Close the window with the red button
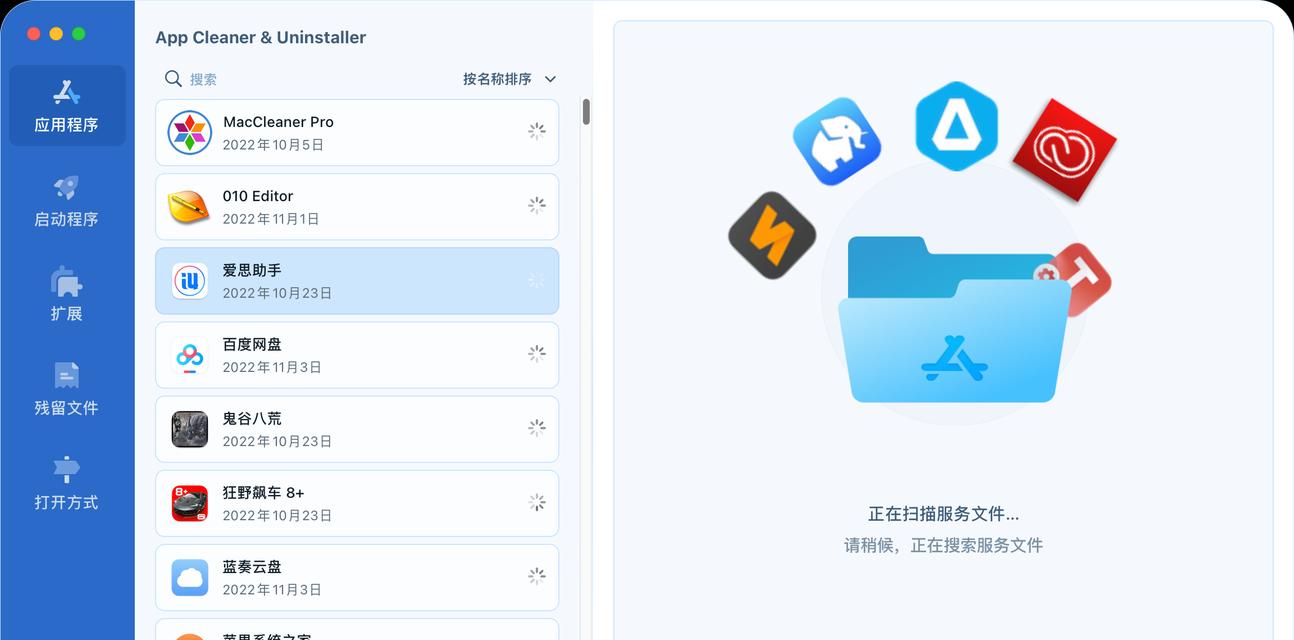The height and width of the screenshot is (640, 1294). tap(33, 34)
